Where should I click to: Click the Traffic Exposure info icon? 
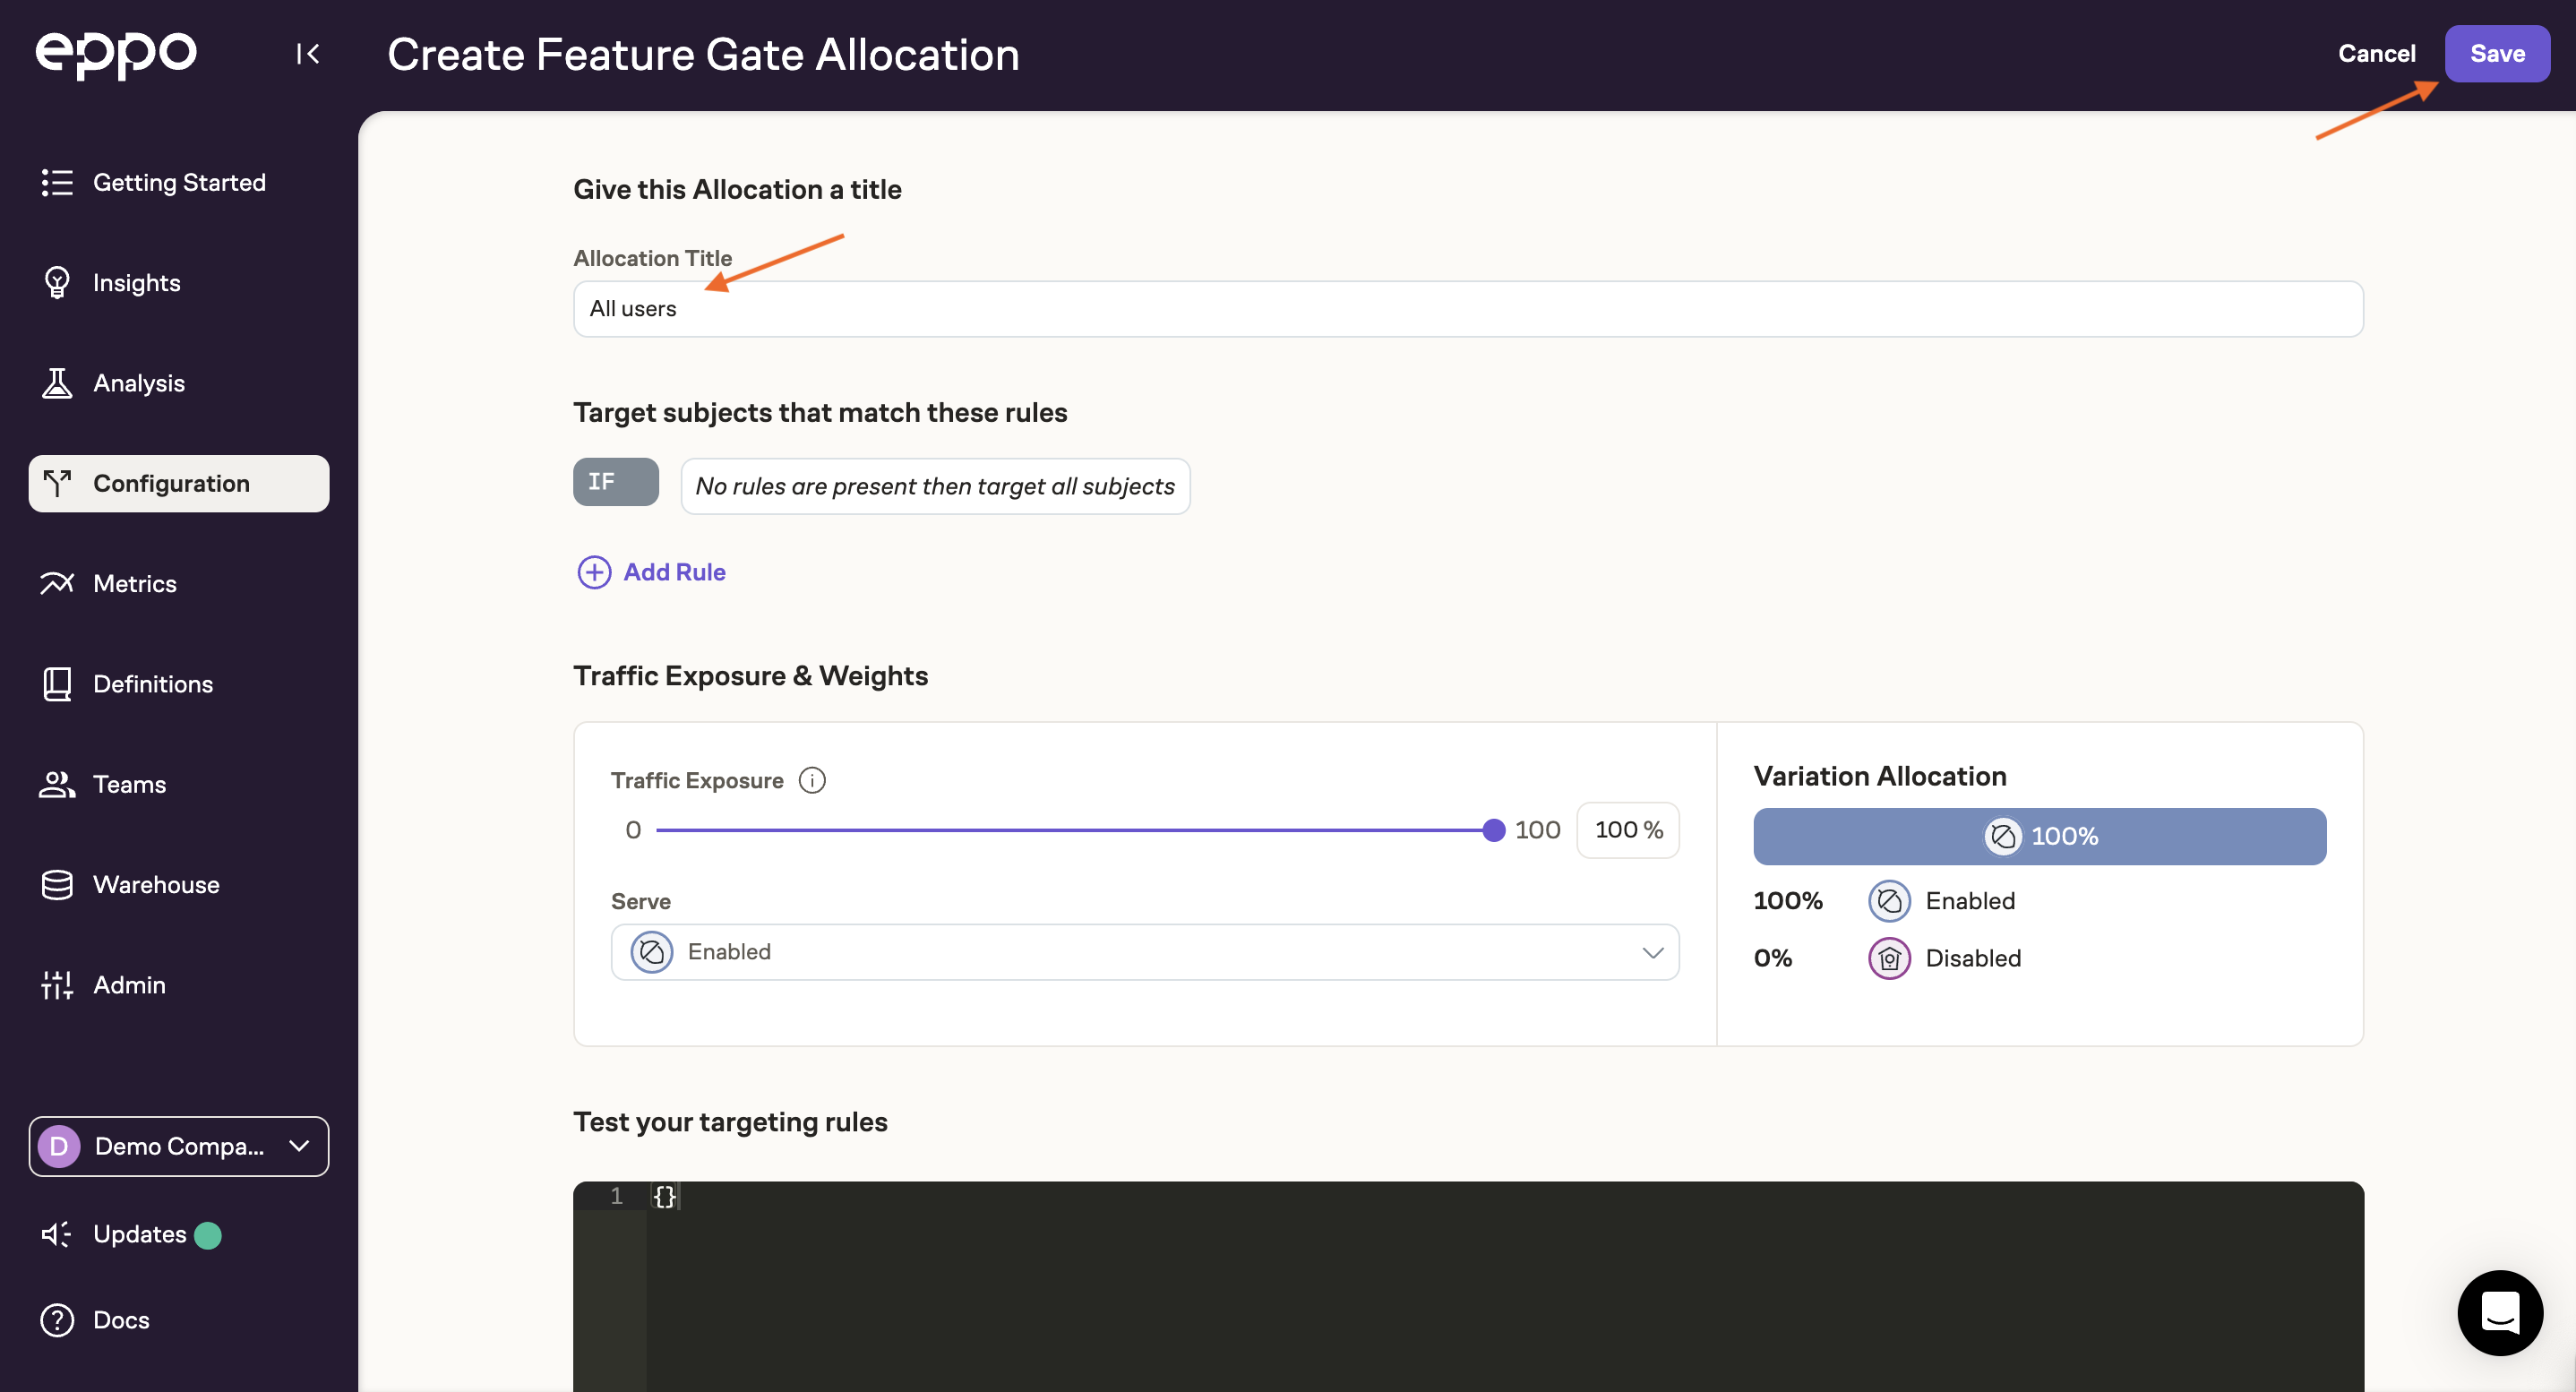click(812, 780)
